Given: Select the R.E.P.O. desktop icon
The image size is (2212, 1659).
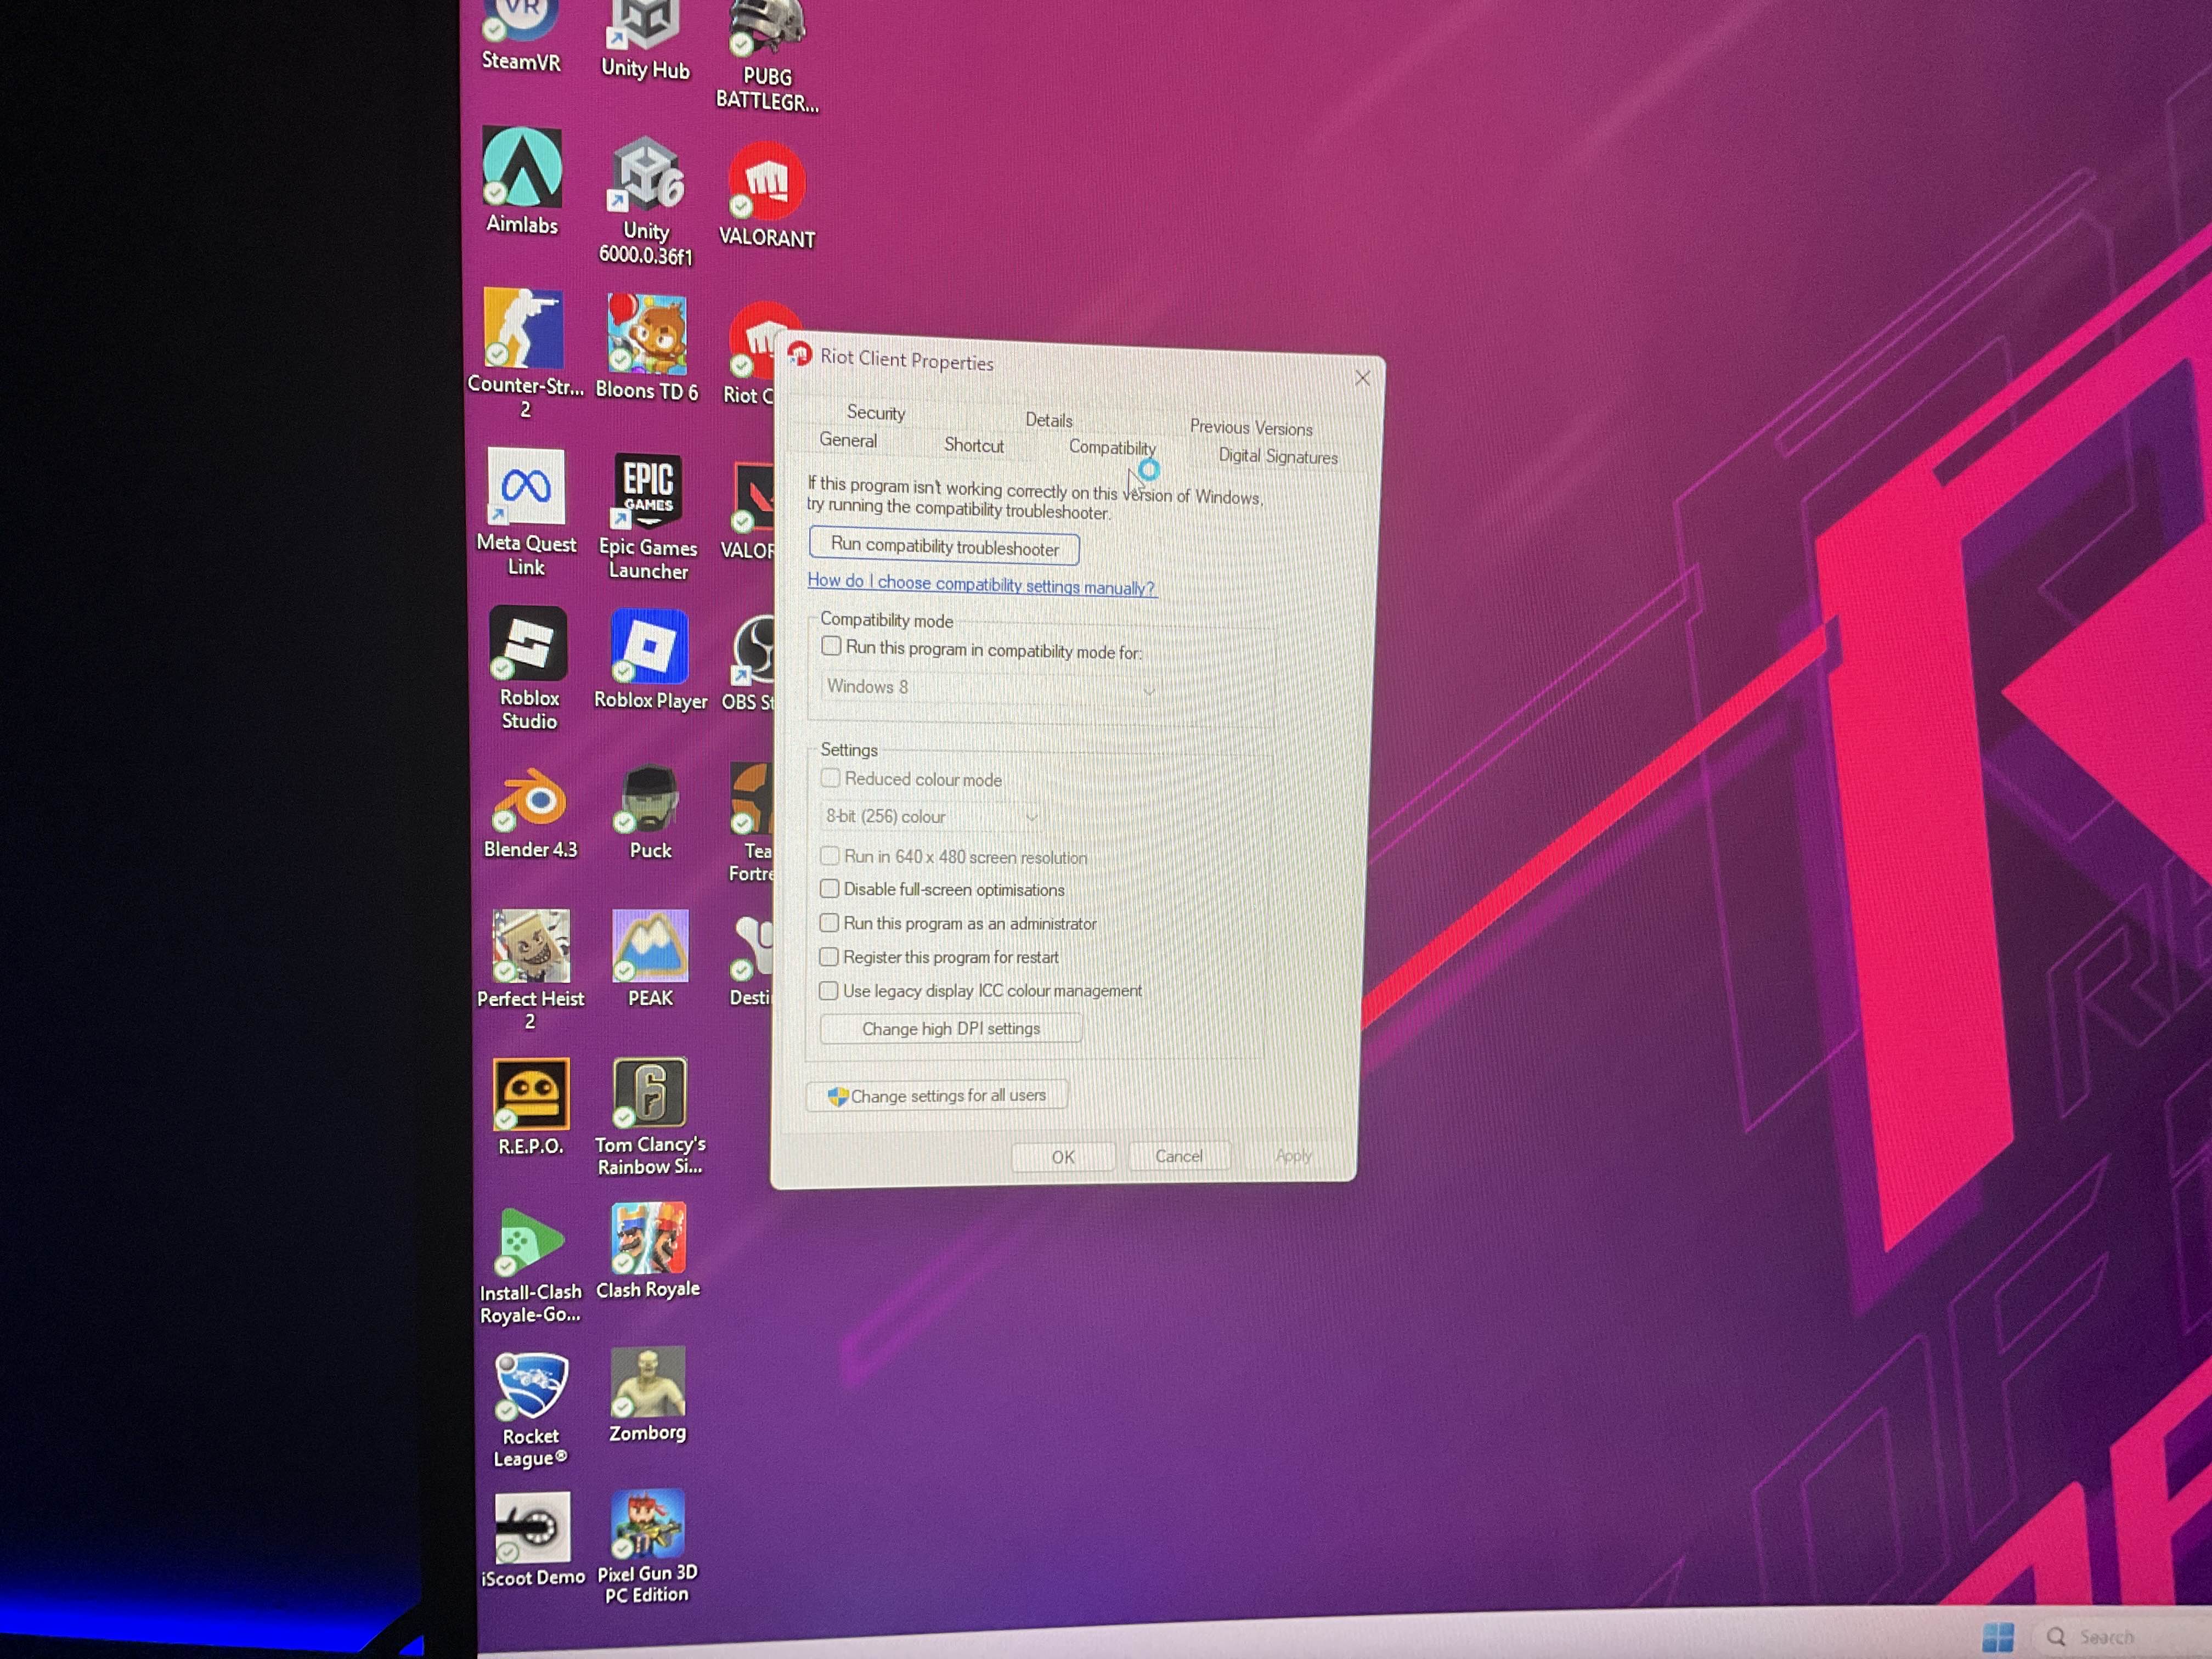Looking at the screenshot, I should tap(531, 1094).
